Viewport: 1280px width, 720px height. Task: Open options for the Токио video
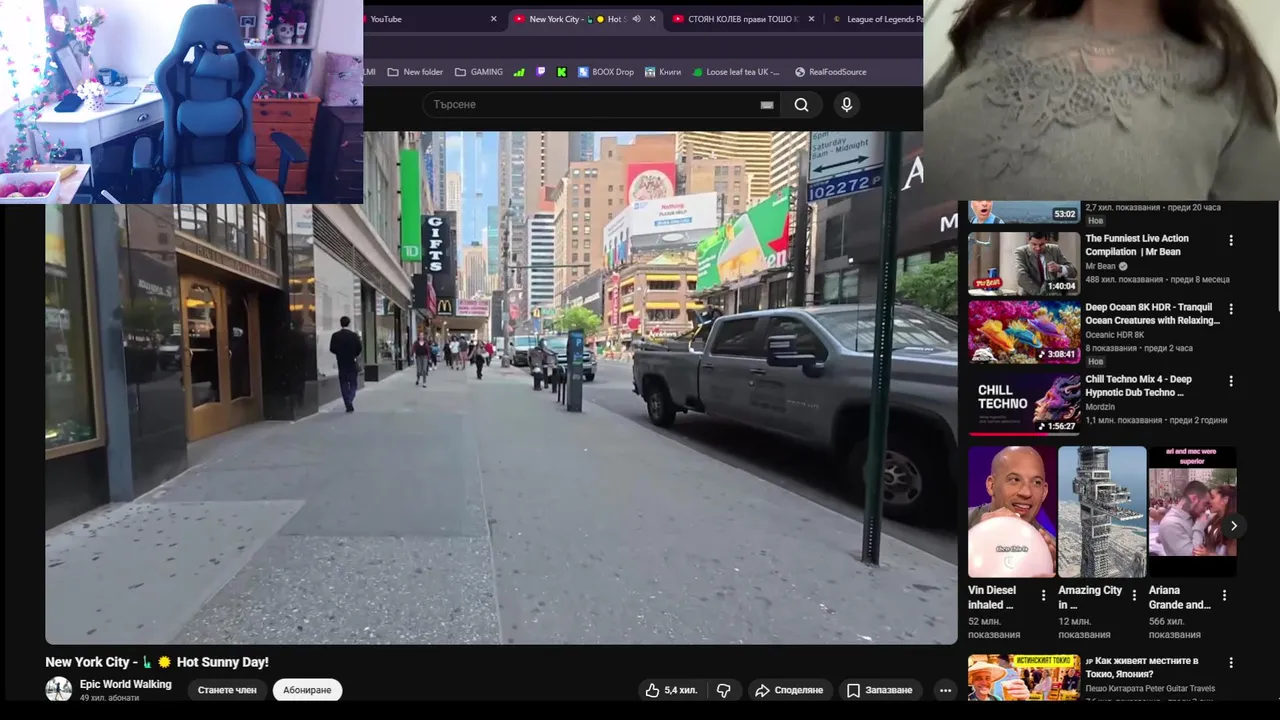point(1231,663)
